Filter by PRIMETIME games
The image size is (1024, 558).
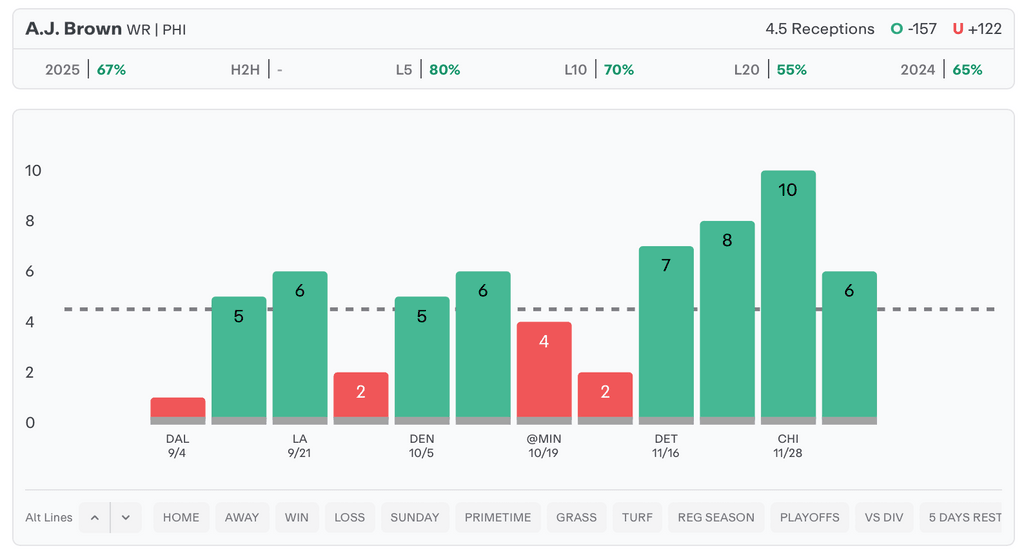click(x=498, y=517)
